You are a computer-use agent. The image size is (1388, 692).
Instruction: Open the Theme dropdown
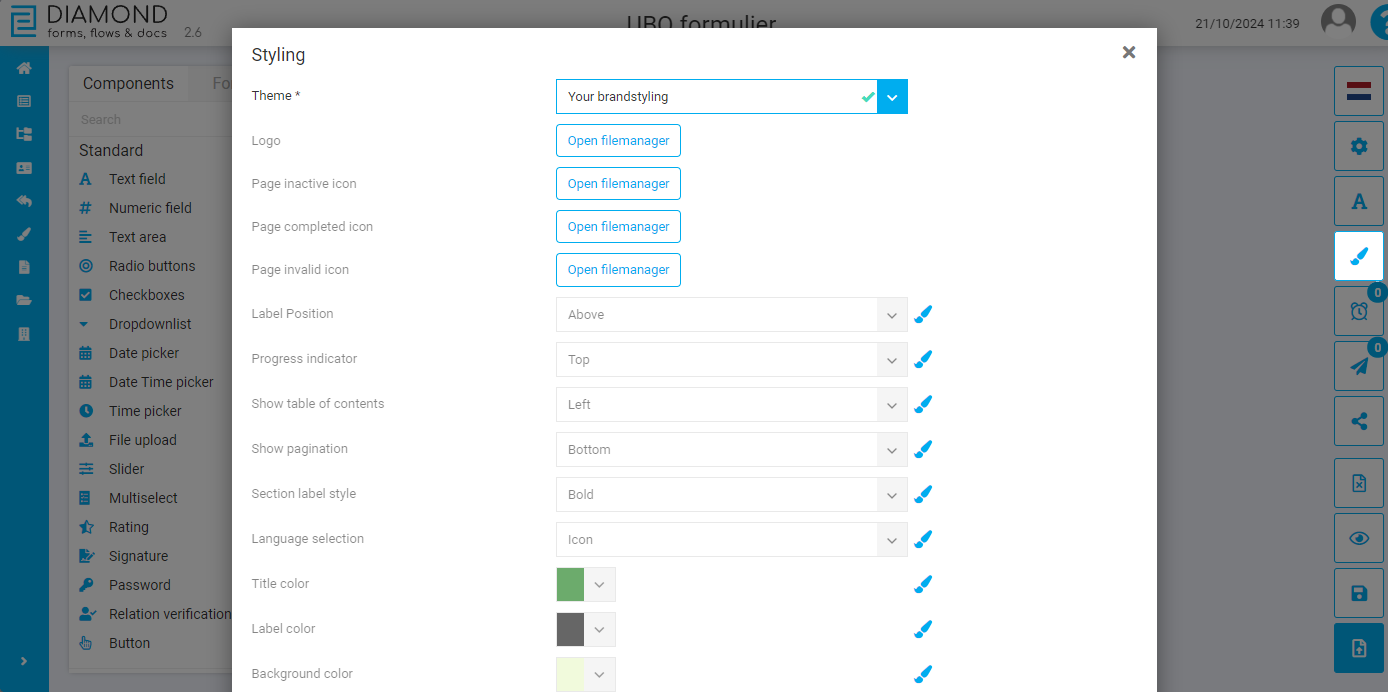[x=892, y=97]
